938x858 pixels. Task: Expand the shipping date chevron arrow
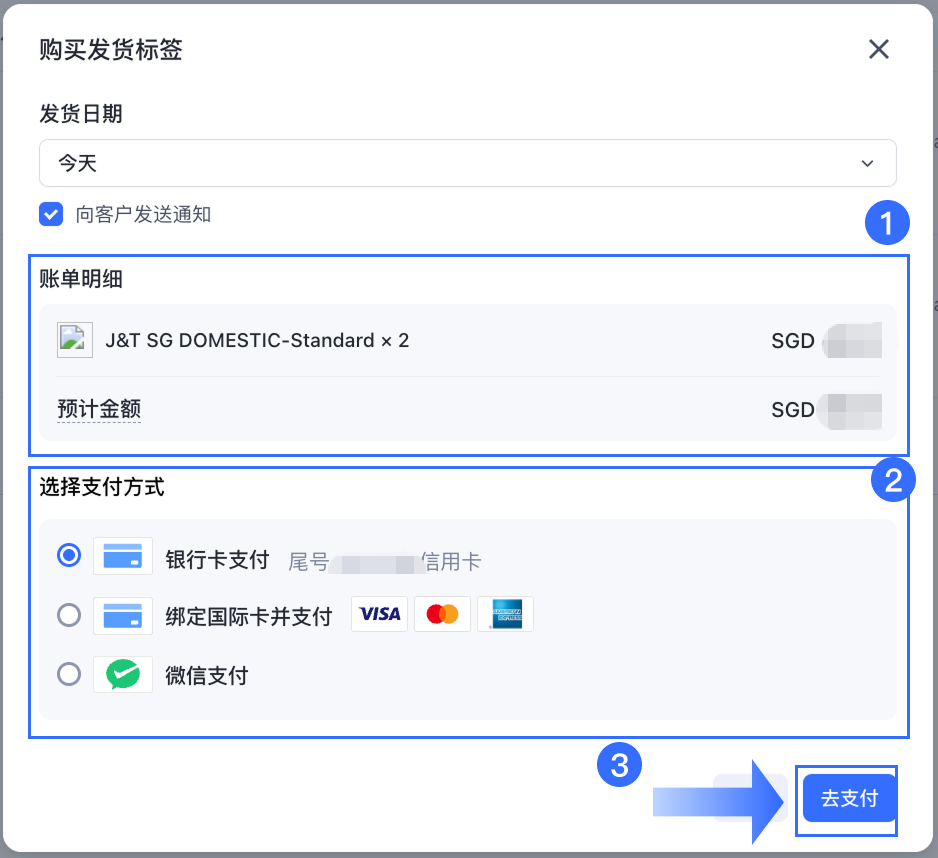pyautogui.click(x=867, y=163)
